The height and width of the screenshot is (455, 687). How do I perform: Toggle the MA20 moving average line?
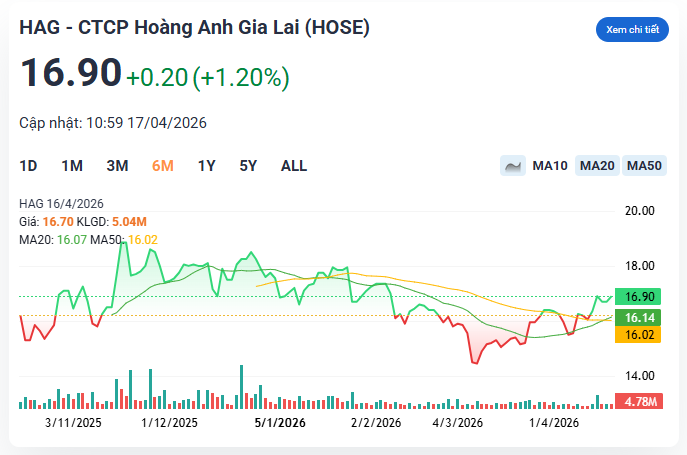pos(597,166)
